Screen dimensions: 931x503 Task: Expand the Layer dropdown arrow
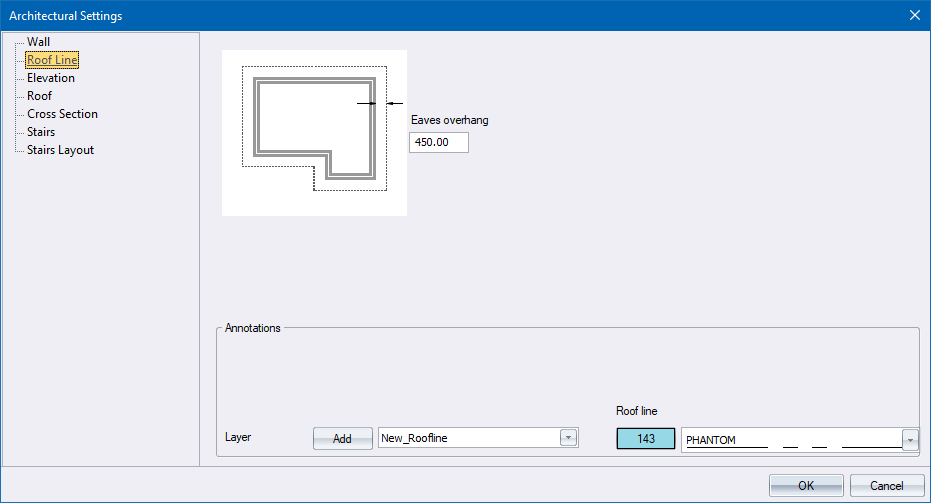click(x=569, y=438)
